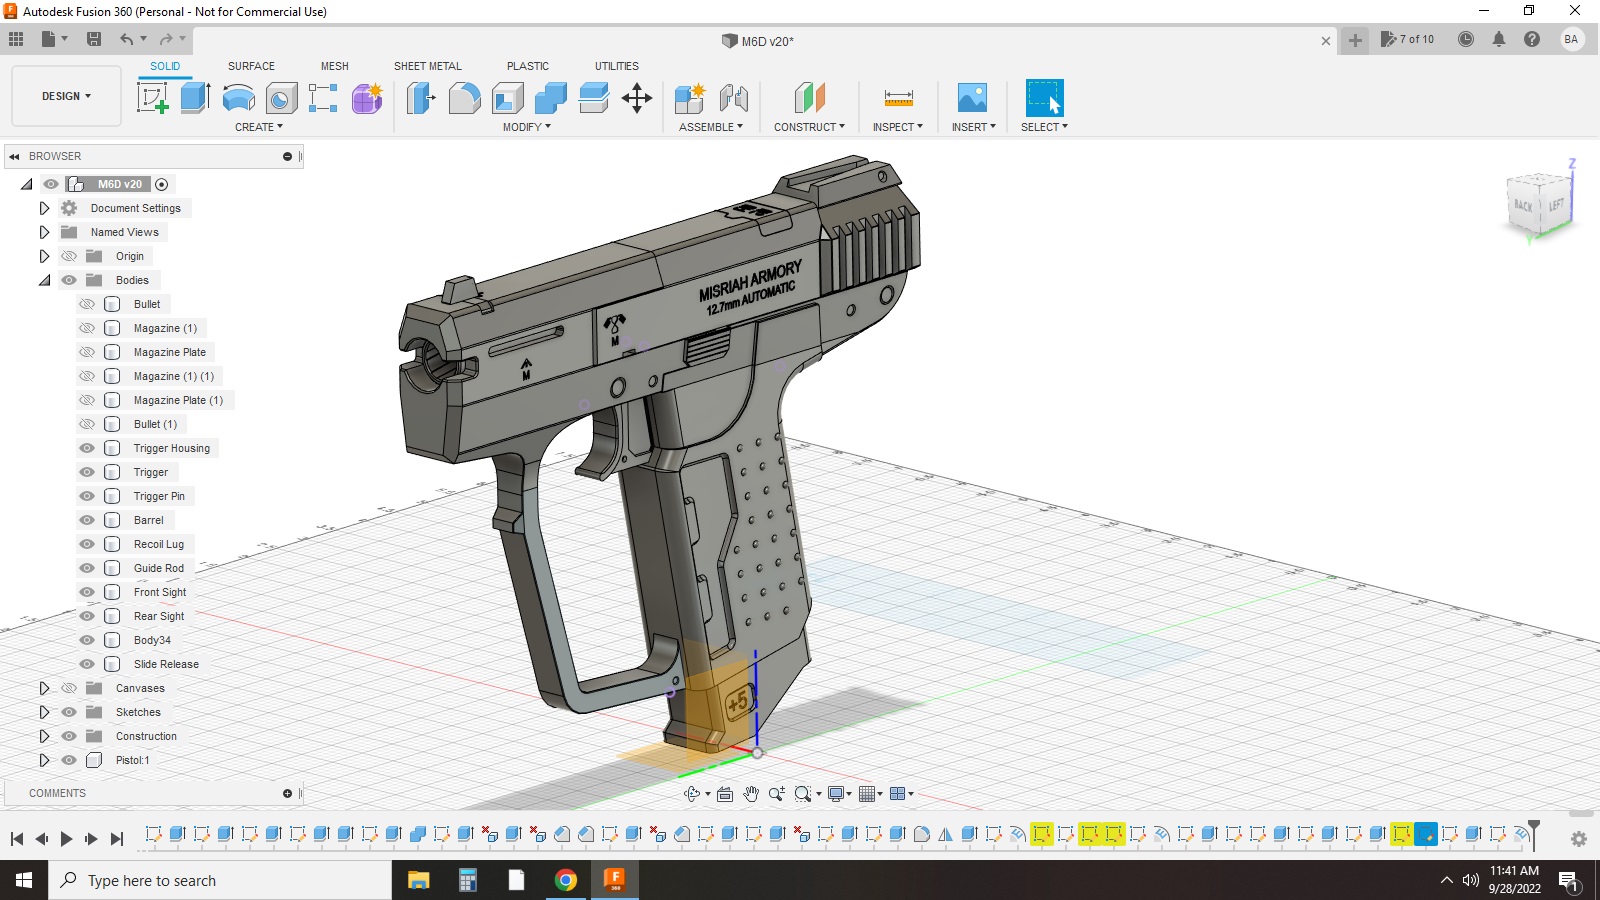Click the Look At icon
The width and height of the screenshot is (1600, 900).
[x=725, y=794]
